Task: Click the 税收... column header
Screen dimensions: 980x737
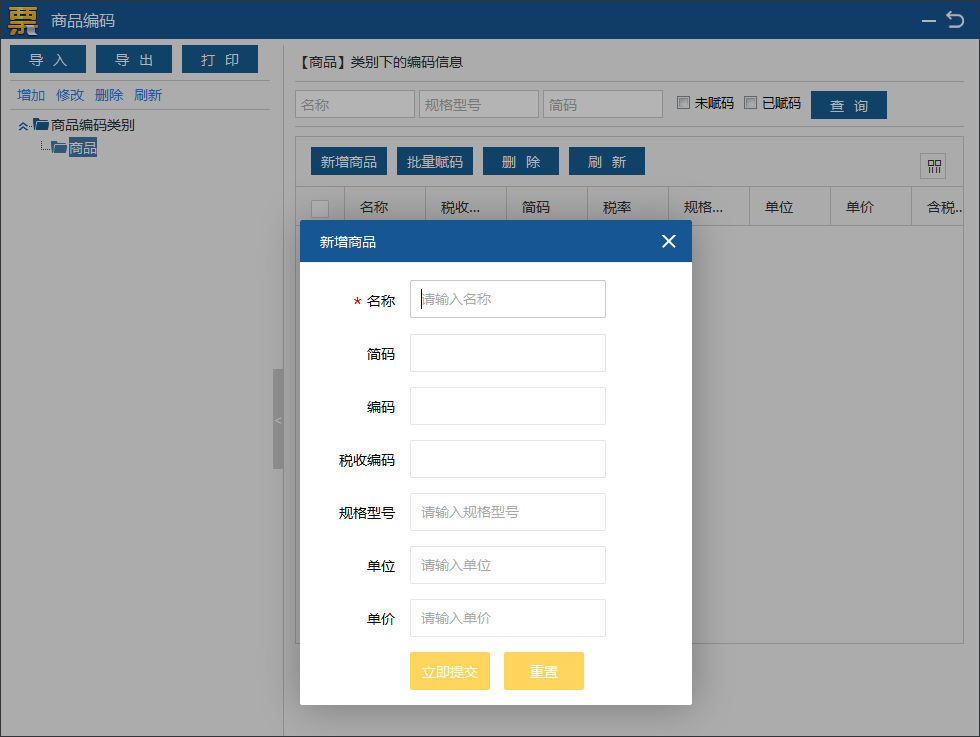Action: [x=466, y=207]
